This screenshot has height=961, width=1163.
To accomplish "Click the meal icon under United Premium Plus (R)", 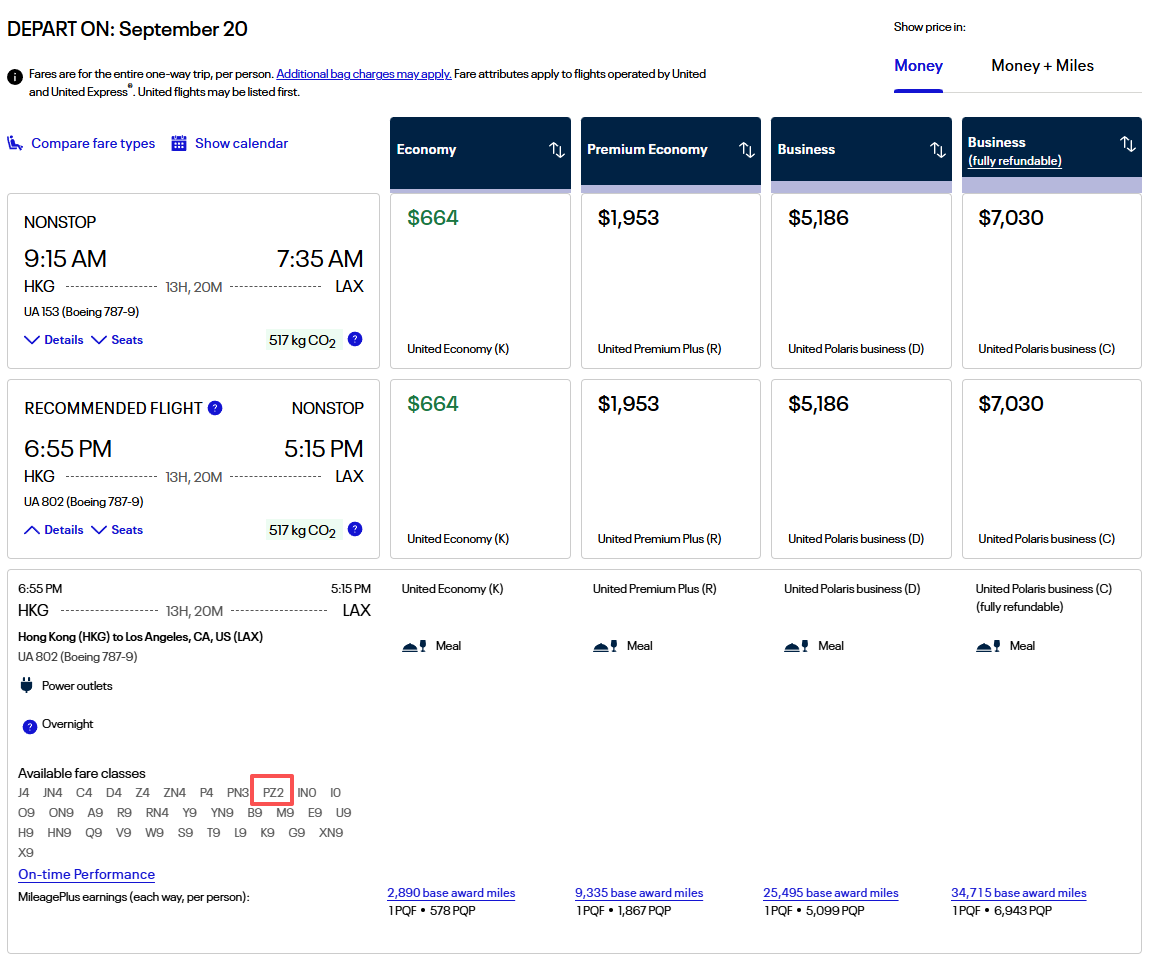I will pos(605,646).
